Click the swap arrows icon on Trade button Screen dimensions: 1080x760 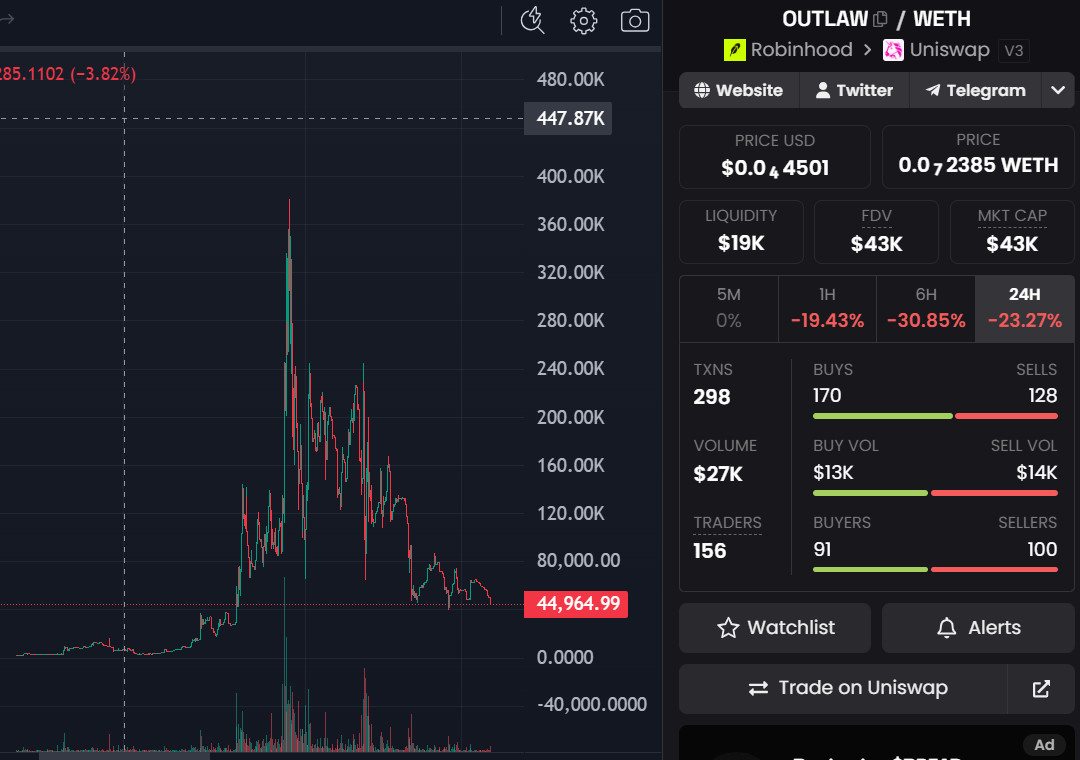(758, 688)
